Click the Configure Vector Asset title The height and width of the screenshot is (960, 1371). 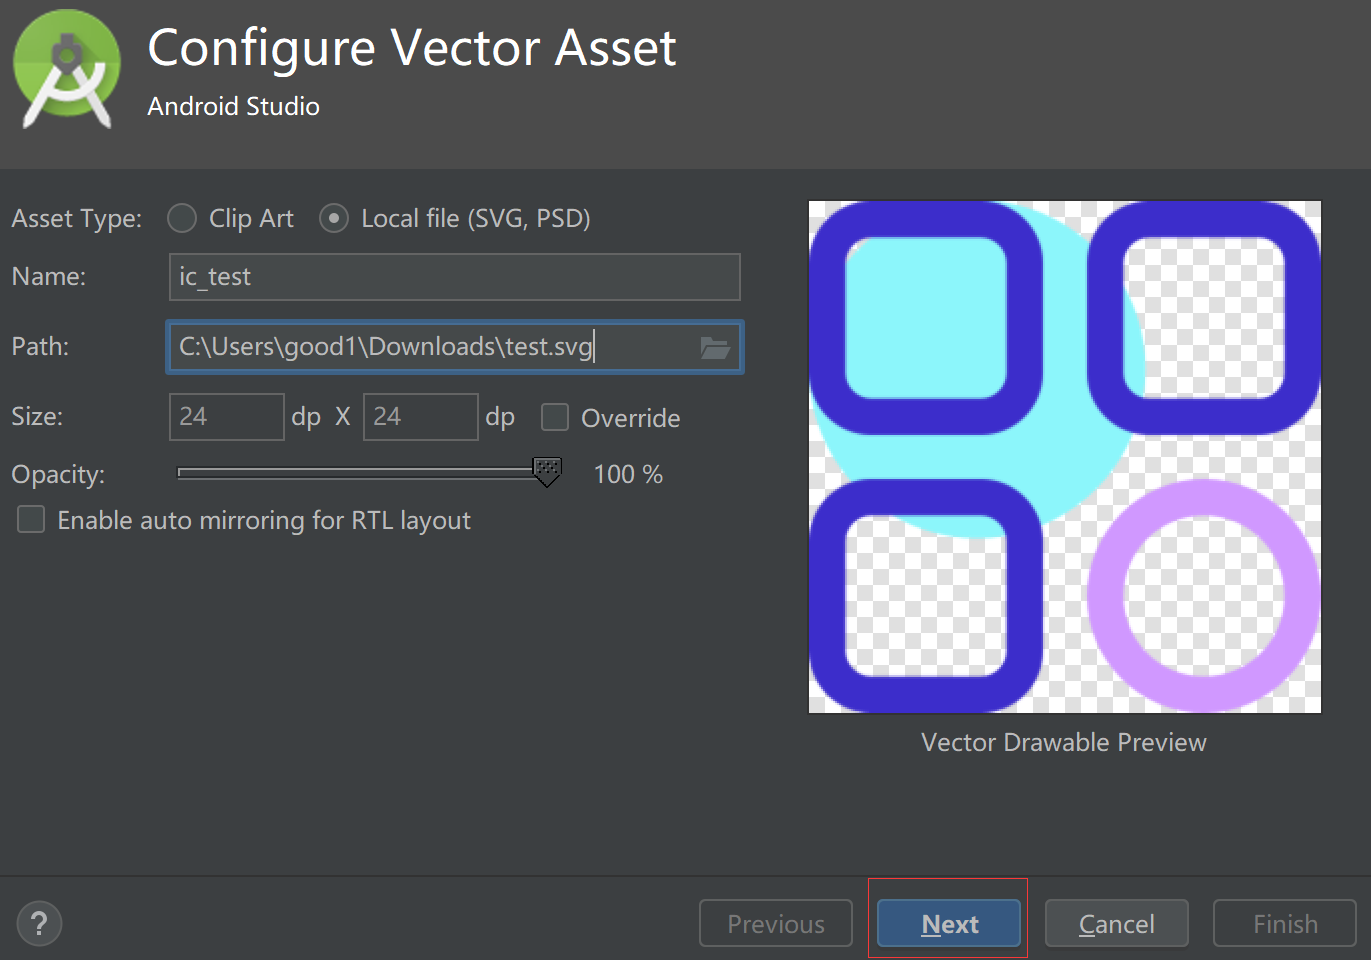coord(412,48)
